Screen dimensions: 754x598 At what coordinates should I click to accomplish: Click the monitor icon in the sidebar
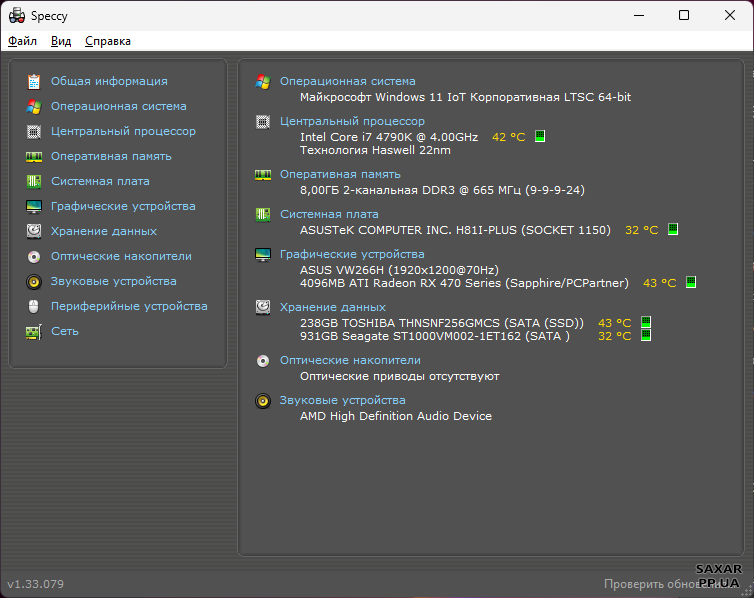tap(34, 207)
